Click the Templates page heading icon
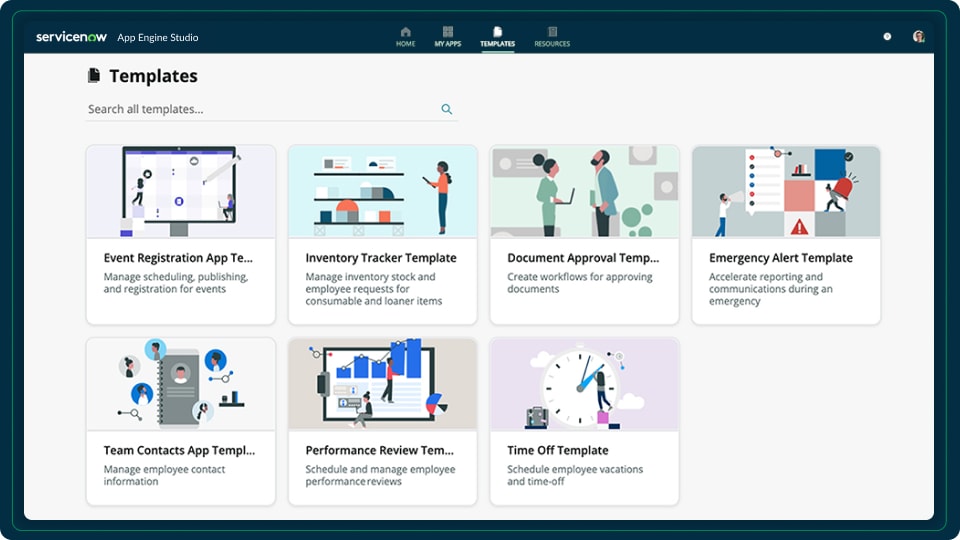The height and width of the screenshot is (540, 960). (94, 75)
